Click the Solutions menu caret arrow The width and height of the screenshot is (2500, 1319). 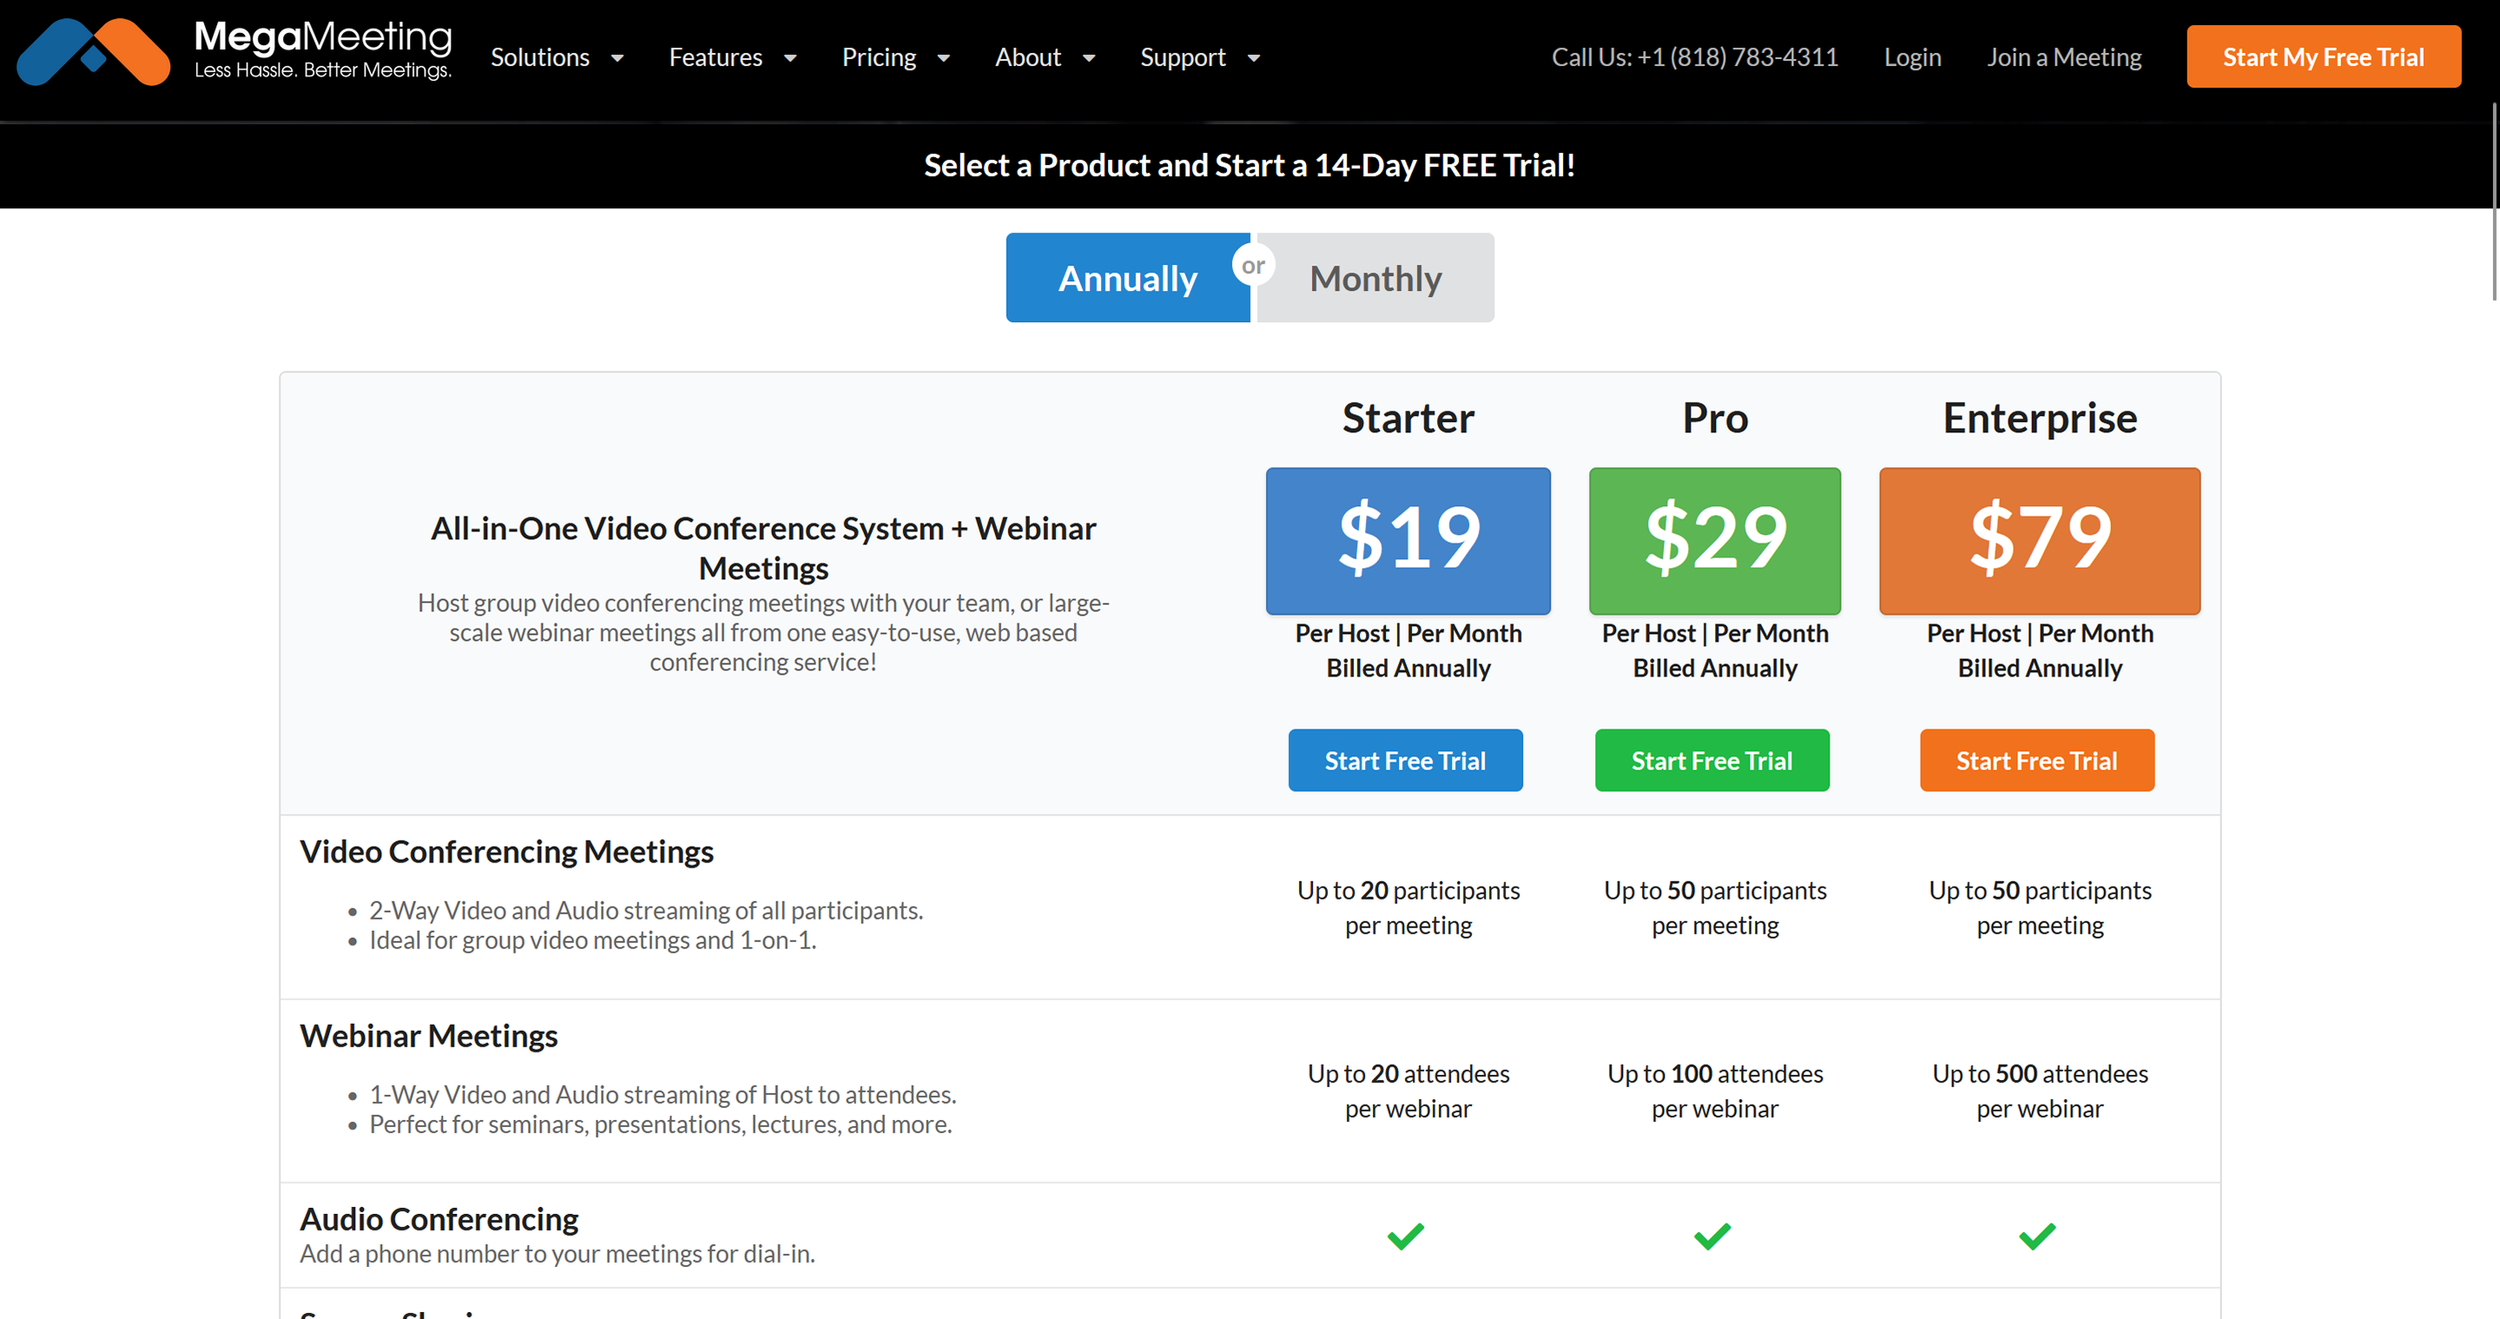tap(617, 58)
